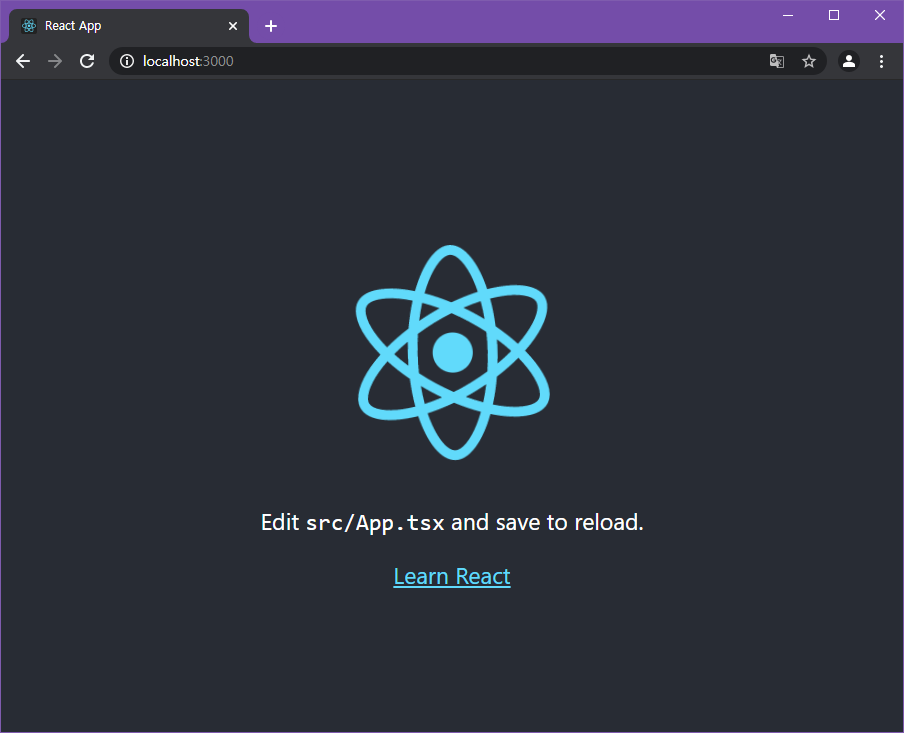904x733 pixels.
Task: Click the forward navigation arrow
Action: click(55, 61)
